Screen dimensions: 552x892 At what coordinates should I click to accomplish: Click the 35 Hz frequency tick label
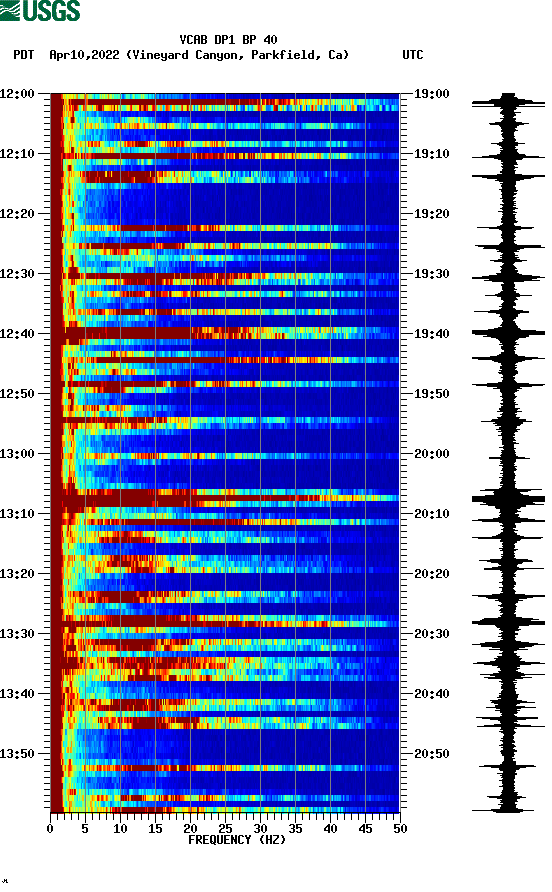pos(295,829)
